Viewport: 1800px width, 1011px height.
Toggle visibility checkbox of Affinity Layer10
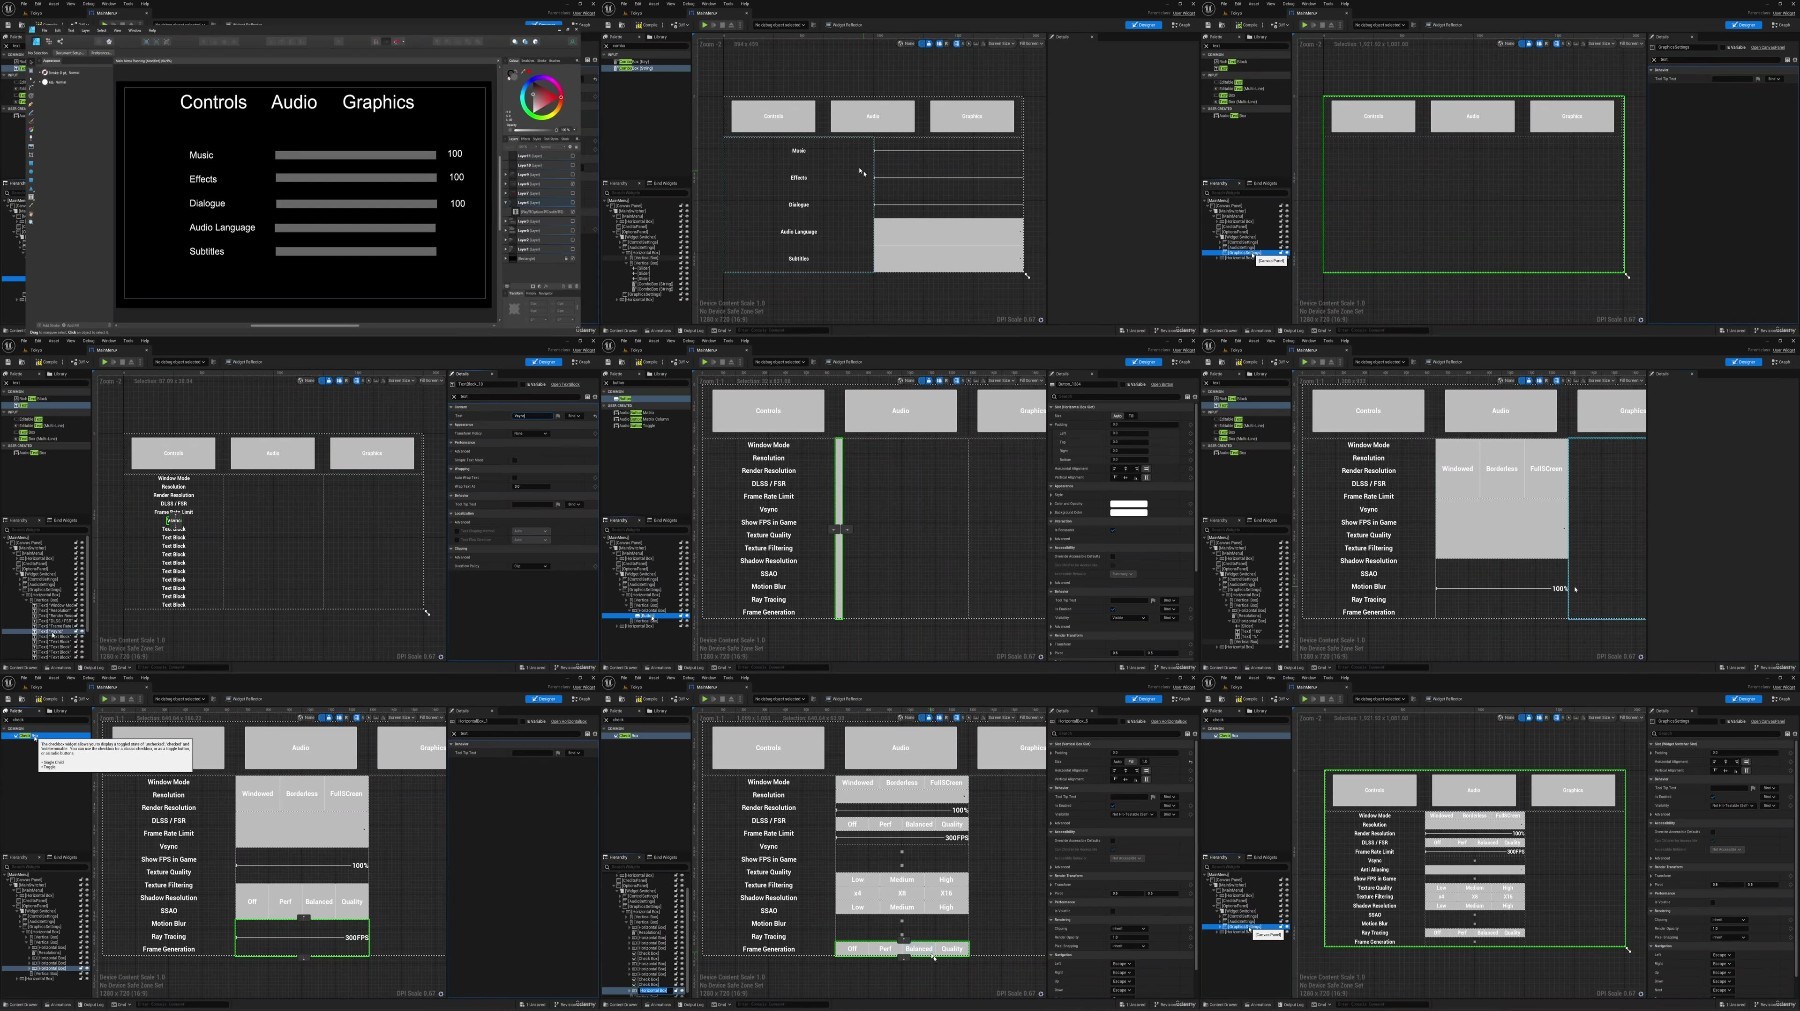click(x=573, y=165)
